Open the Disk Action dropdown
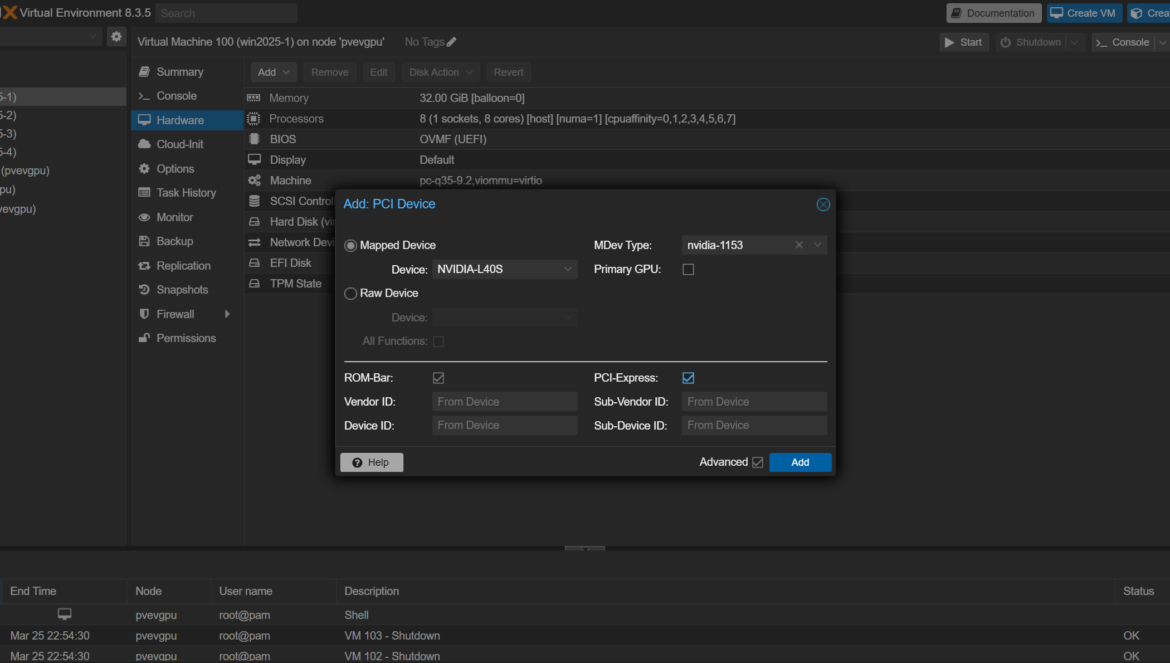The height and width of the screenshot is (663, 1170). 441,72
